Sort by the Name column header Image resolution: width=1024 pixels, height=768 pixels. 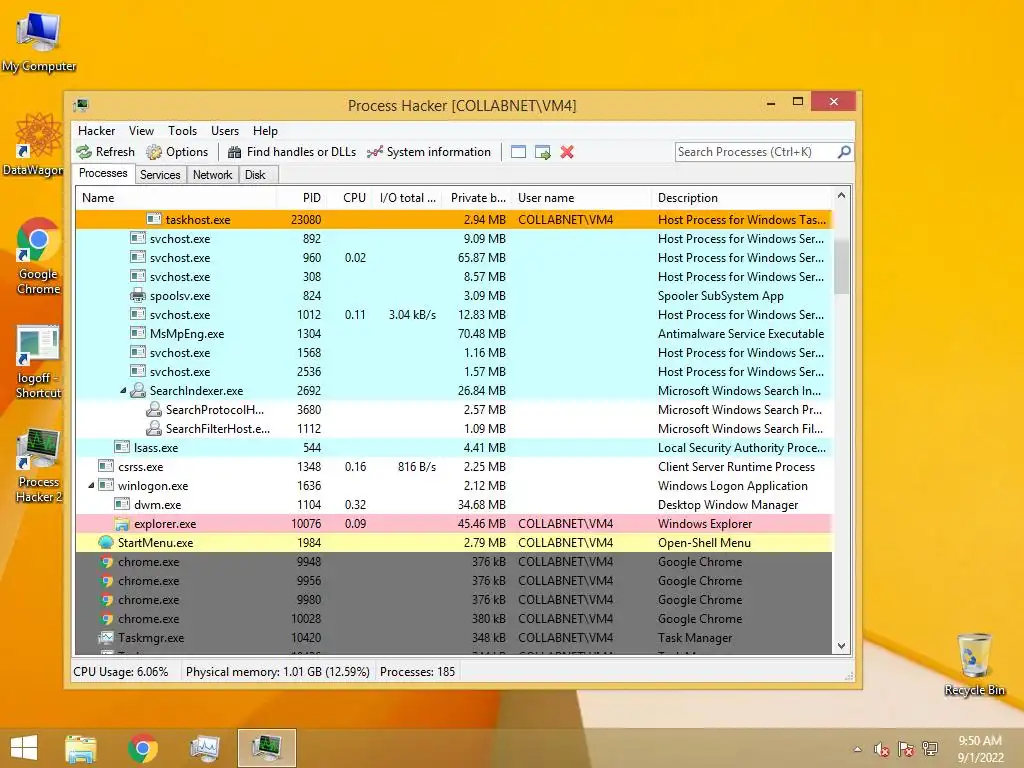176,198
